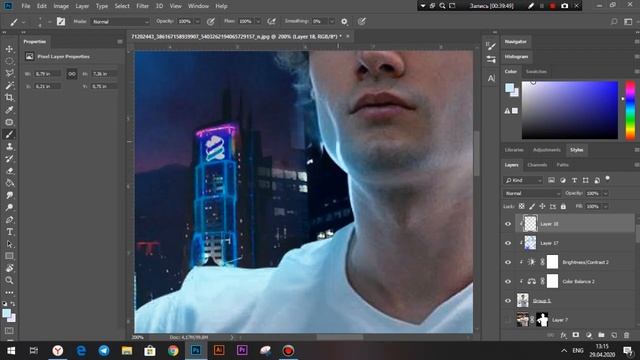Open the Filter menu
The width and height of the screenshot is (640, 360).
click(142, 6)
